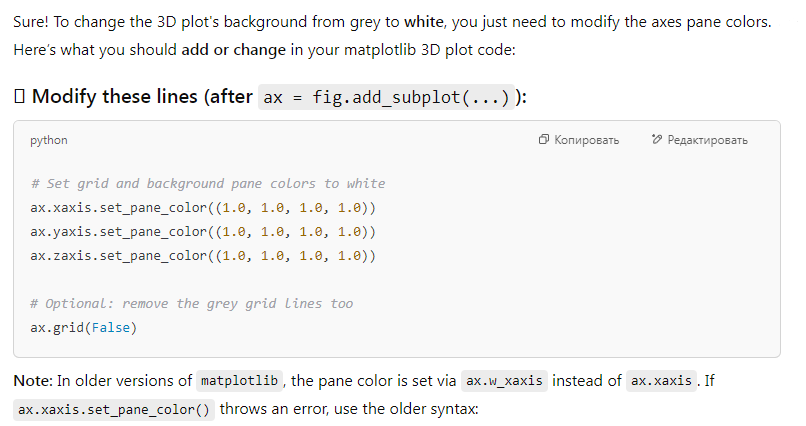
Task: Click inline ax.xaxis.set_pane_color() code chip
Action: [x=114, y=410]
